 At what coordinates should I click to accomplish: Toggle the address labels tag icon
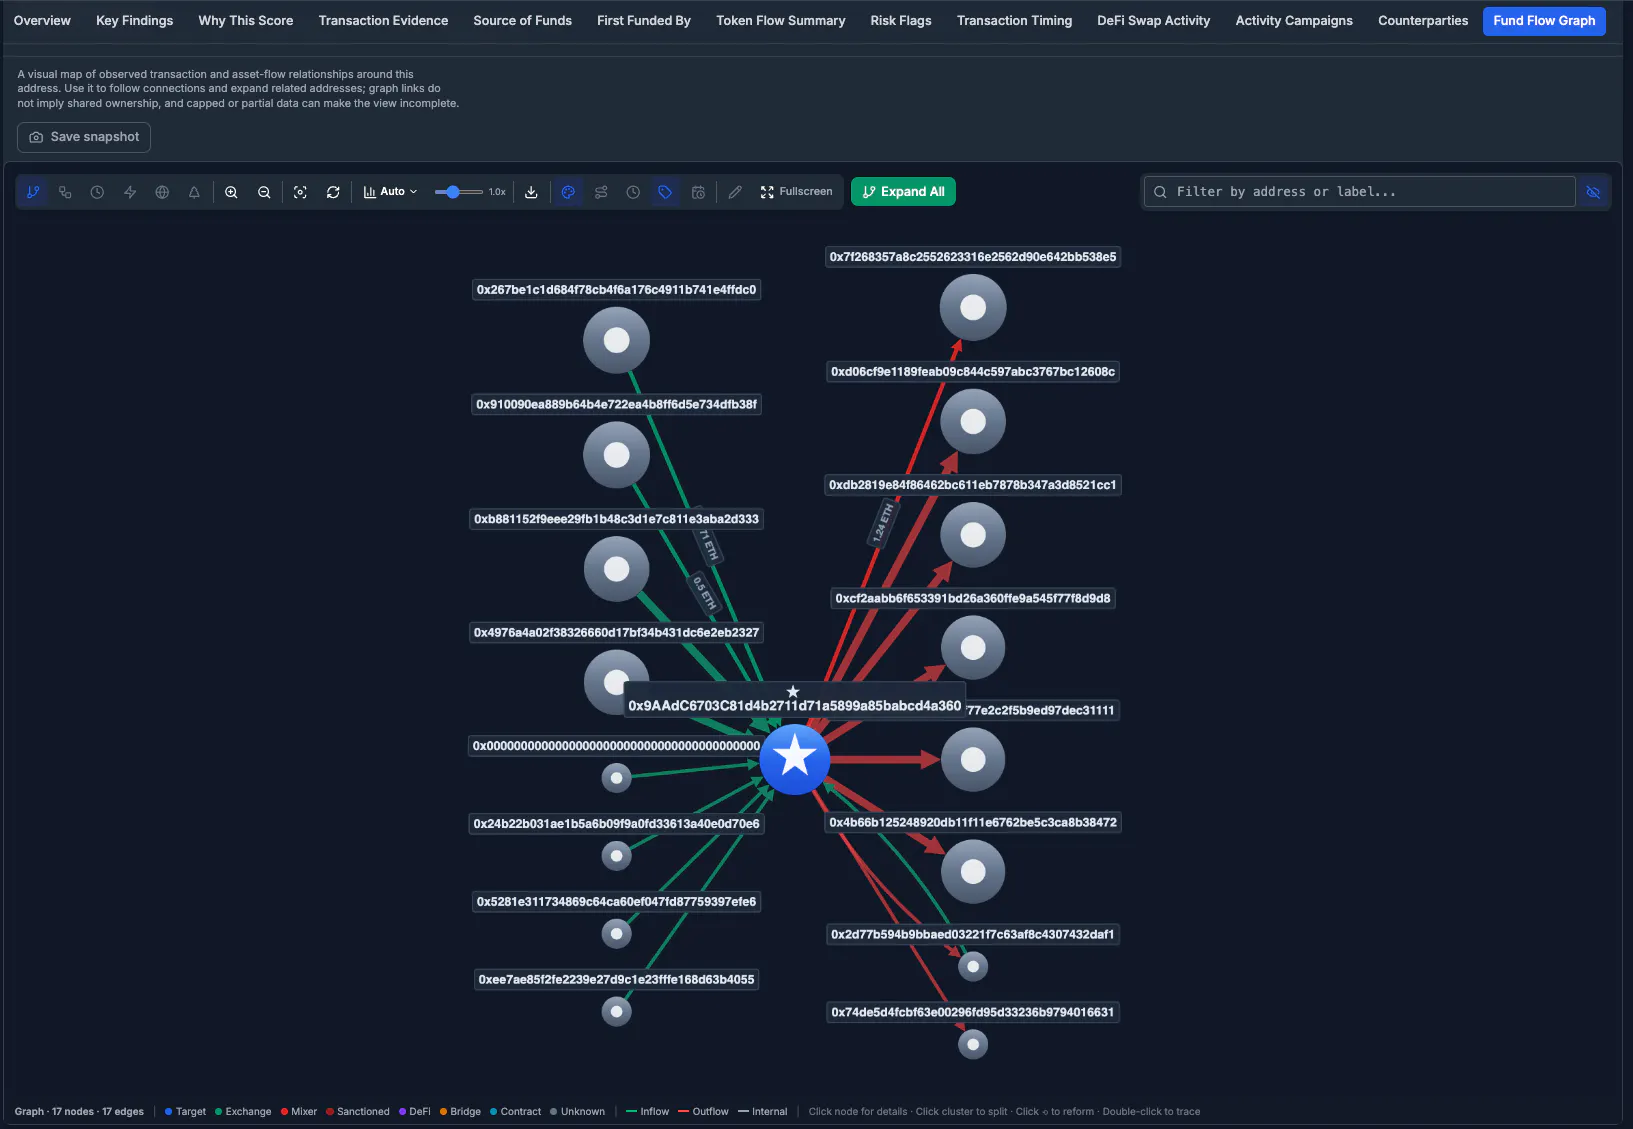coord(665,192)
